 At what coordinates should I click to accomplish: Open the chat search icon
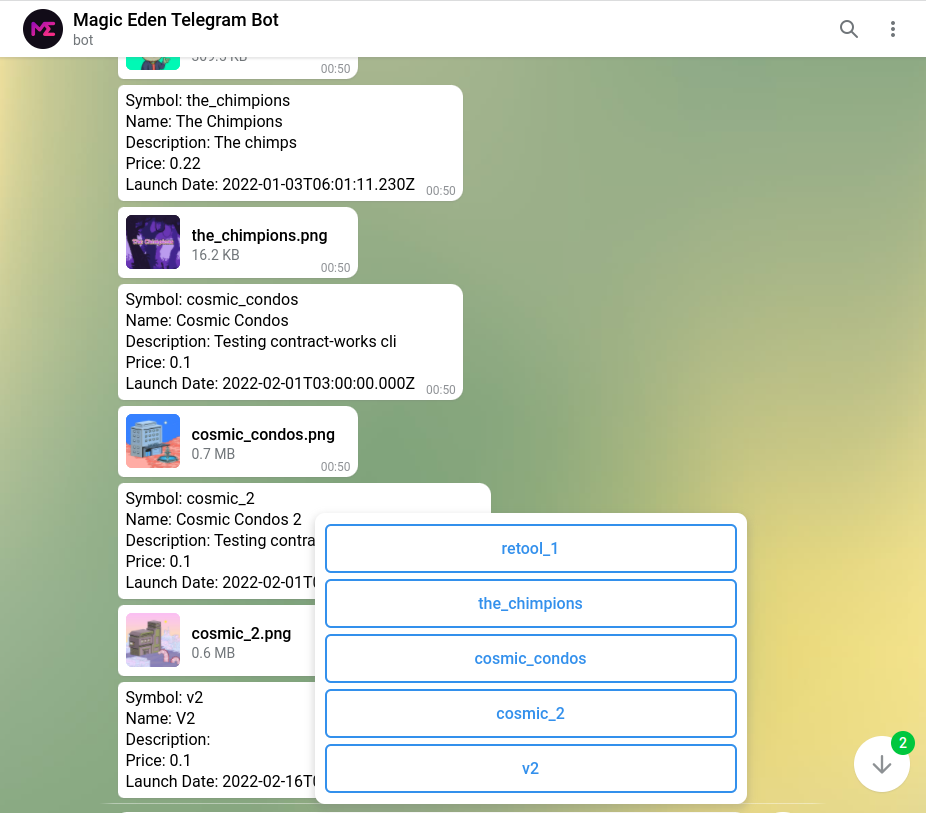[848, 29]
